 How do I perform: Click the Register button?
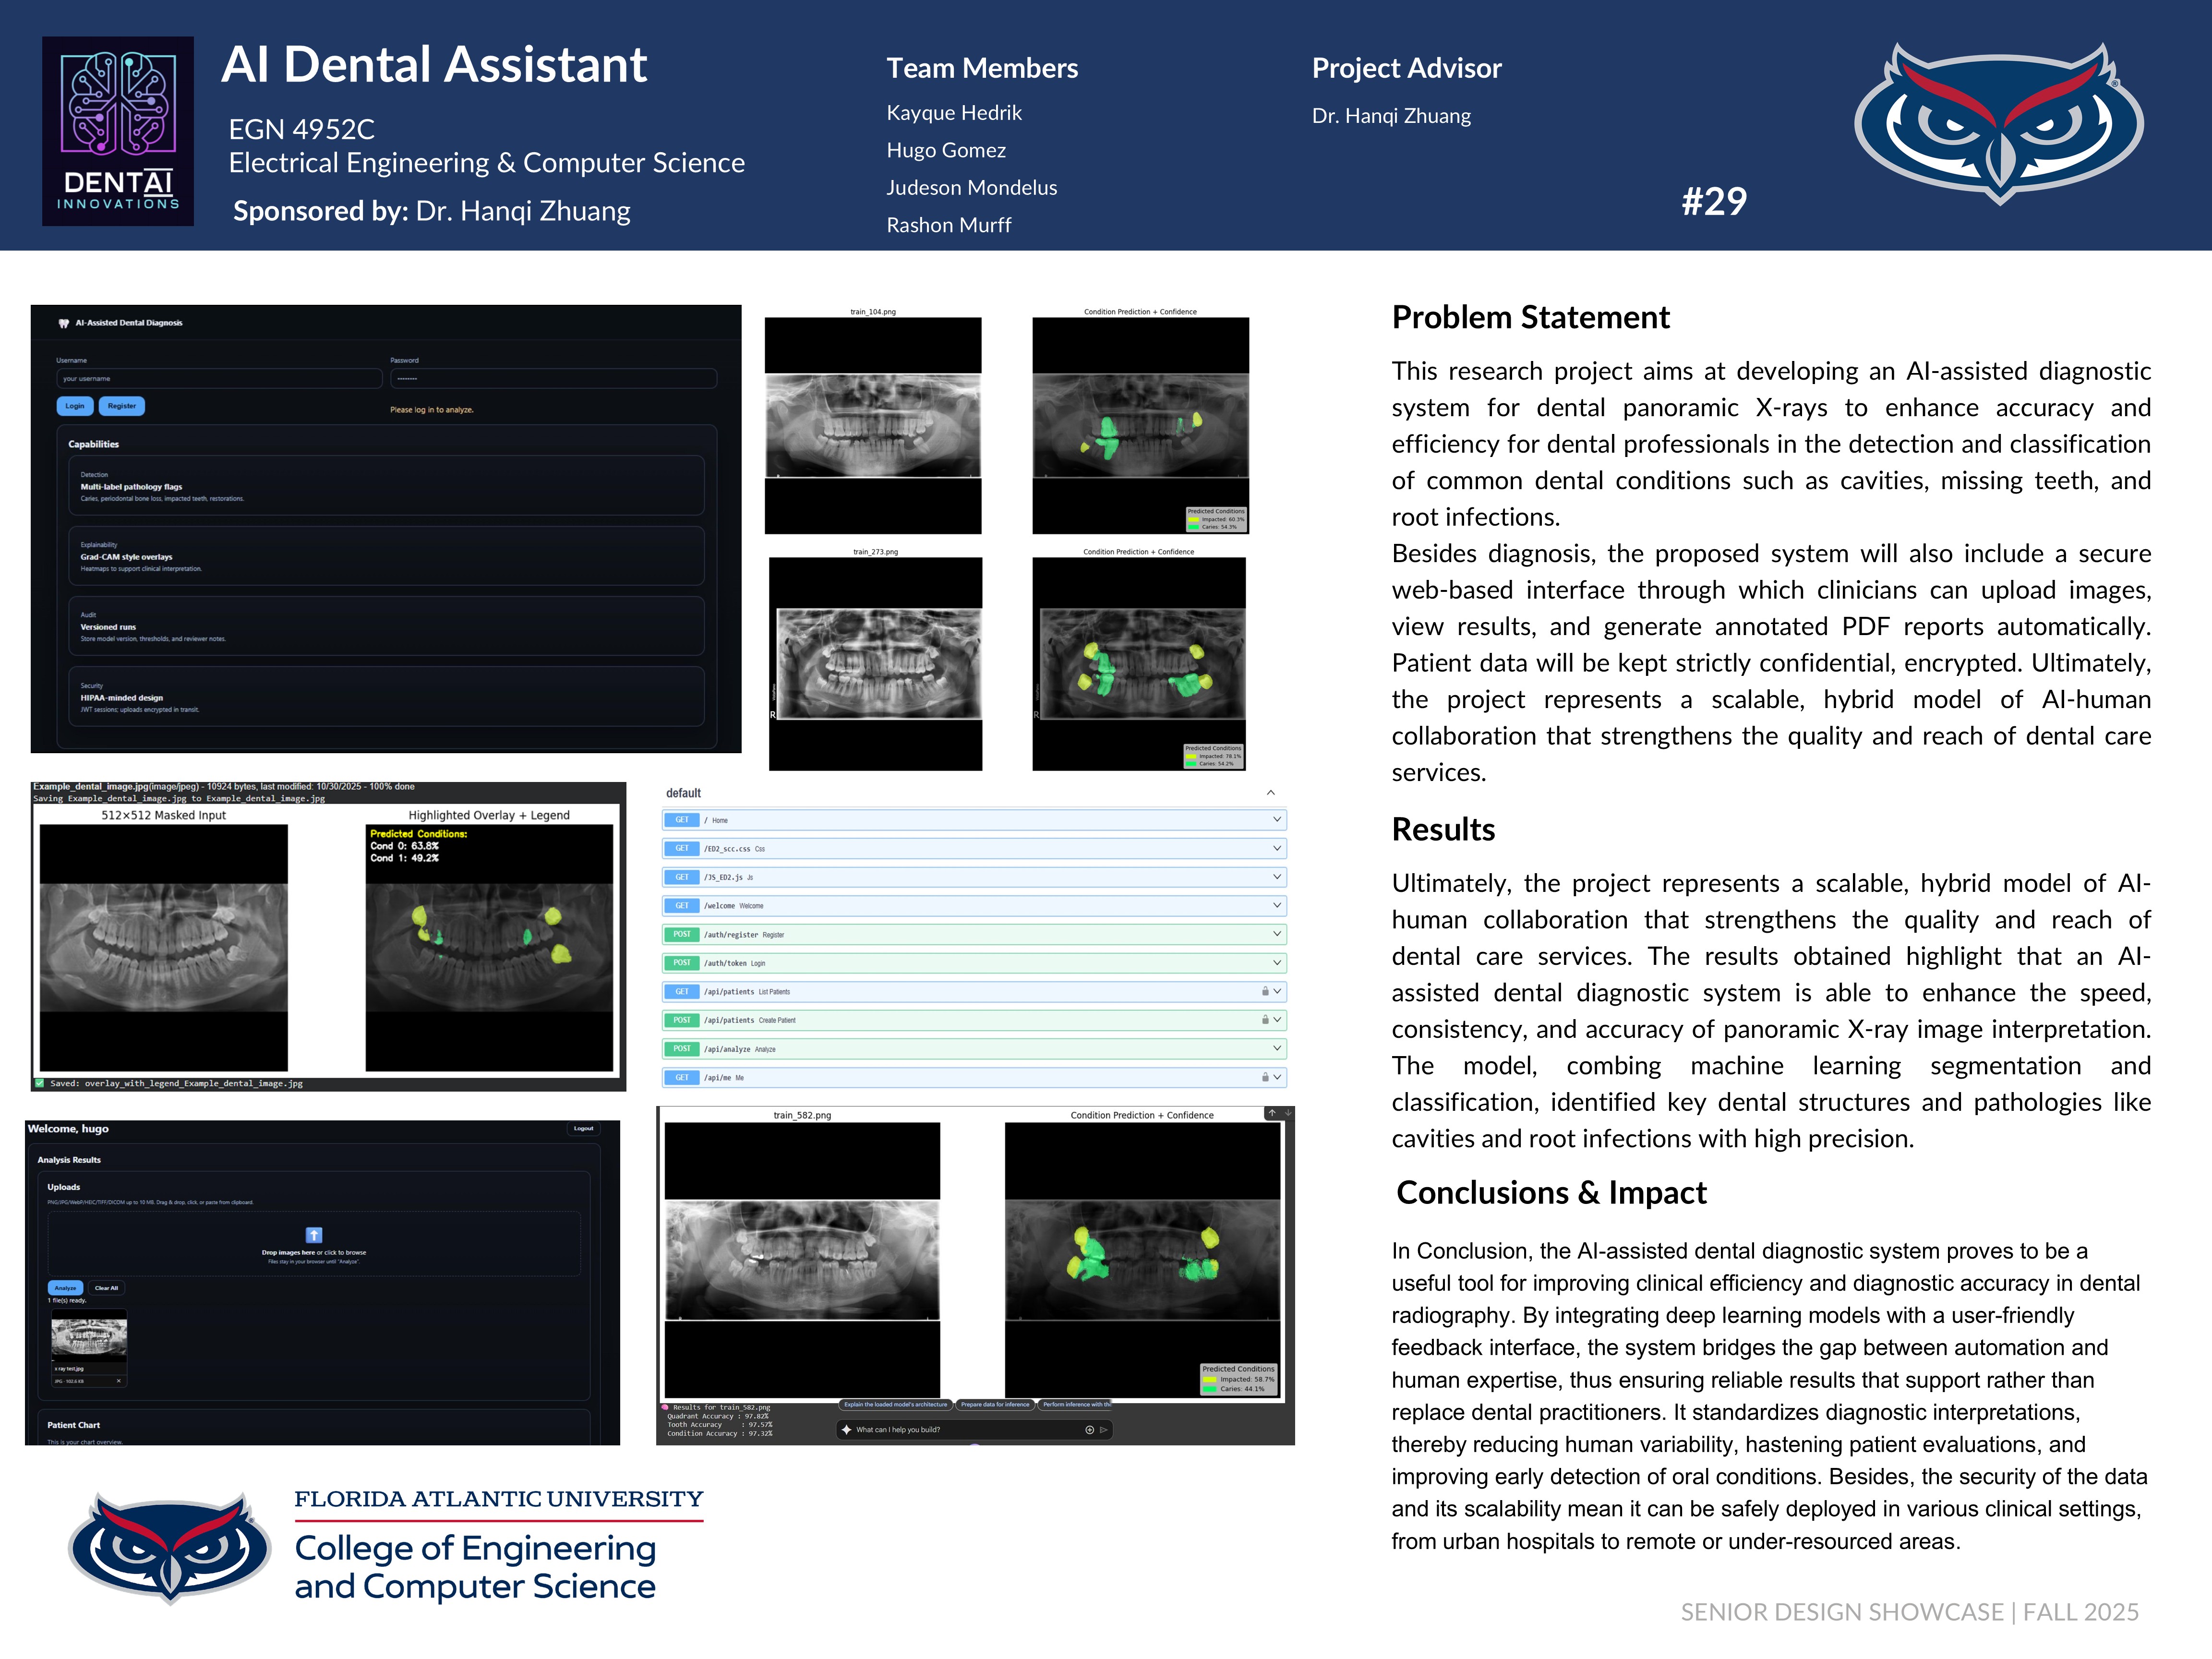click(x=122, y=406)
